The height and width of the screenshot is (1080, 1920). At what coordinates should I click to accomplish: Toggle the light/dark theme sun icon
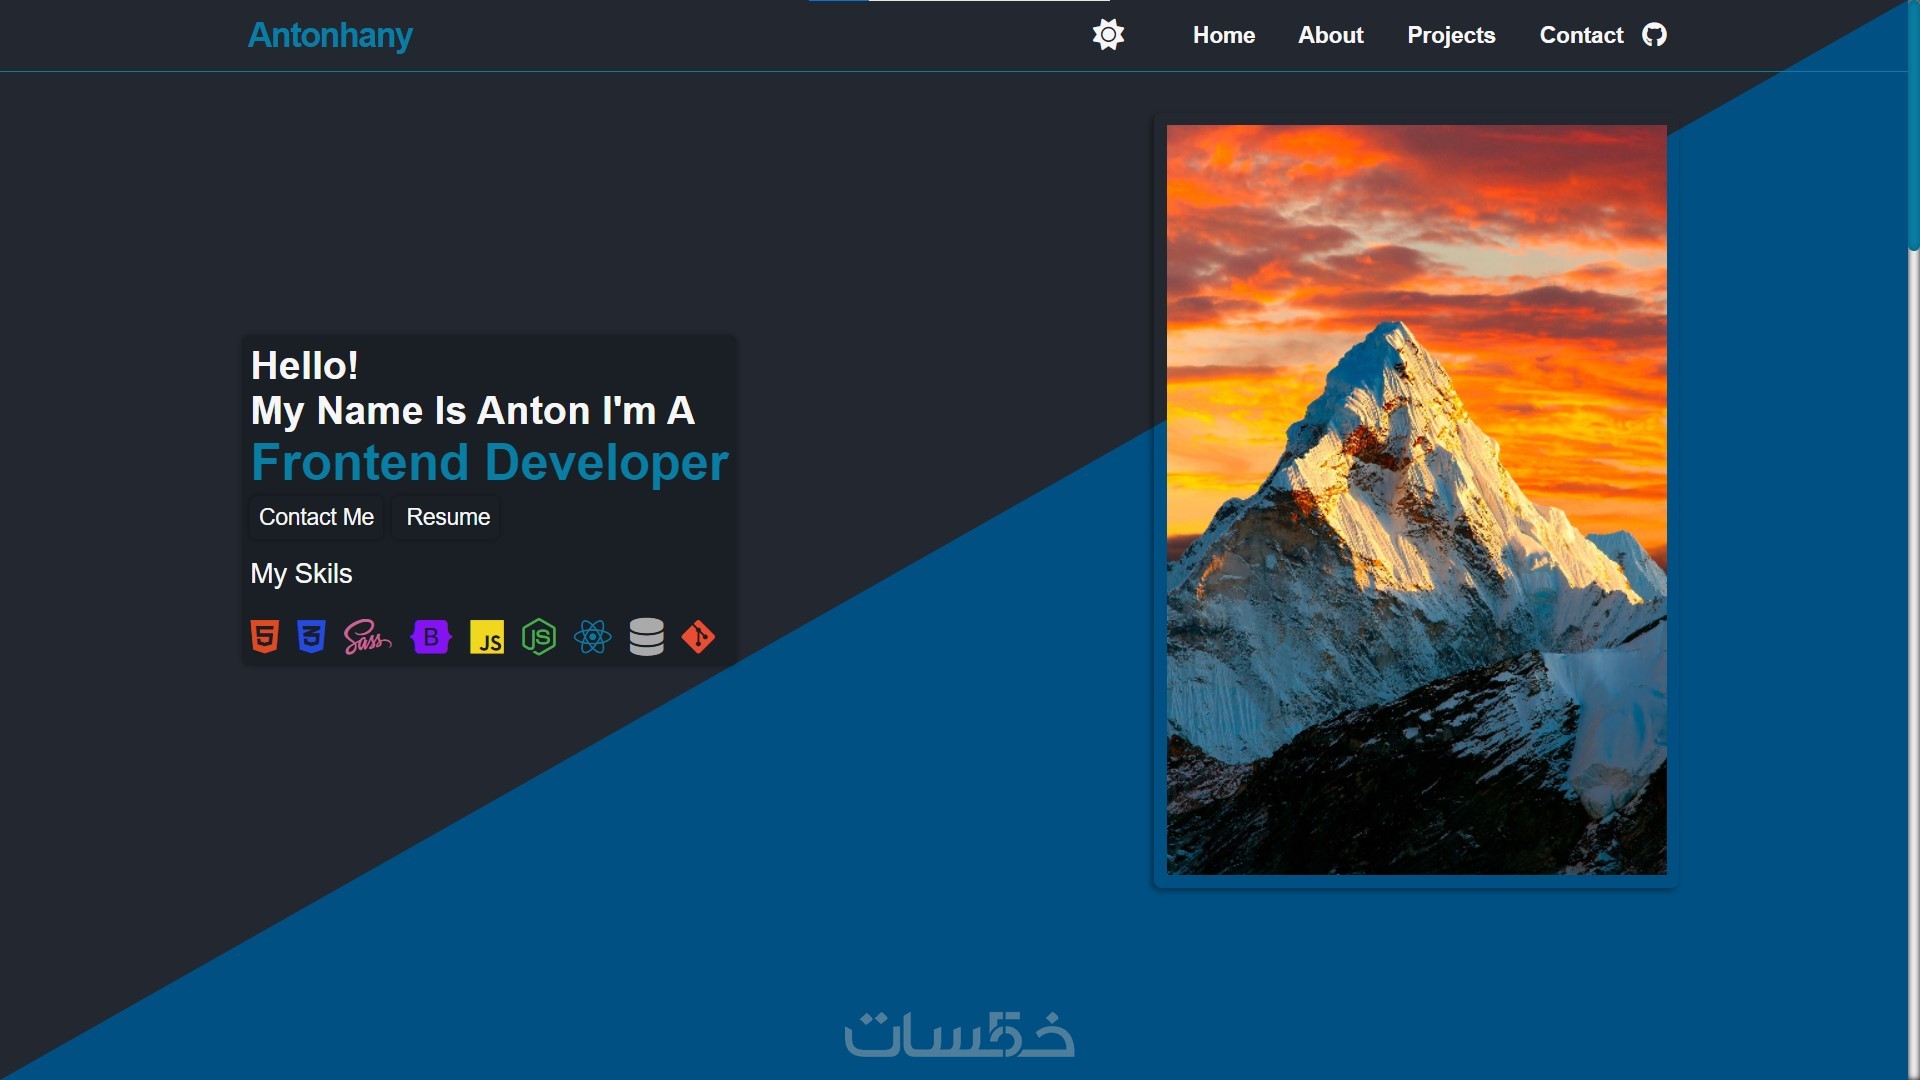tap(1108, 35)
